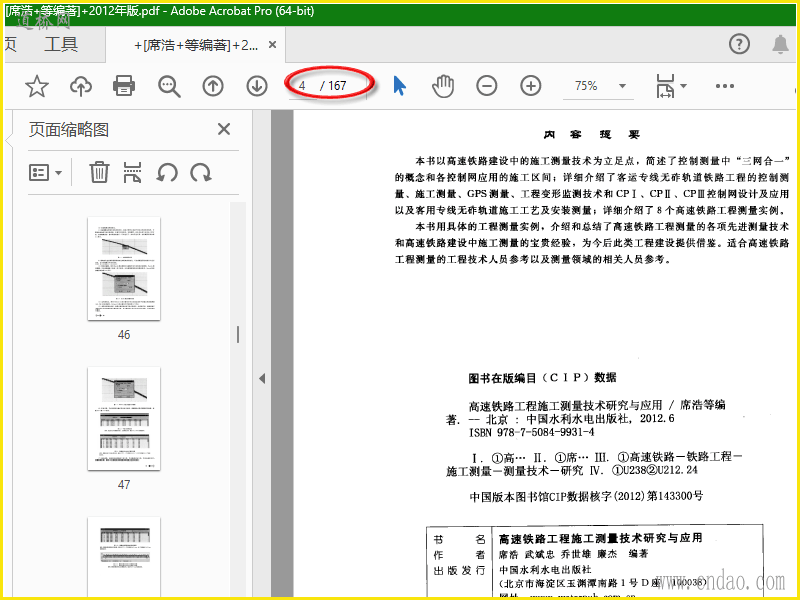Select the arrow selection tool

point(399,86)
